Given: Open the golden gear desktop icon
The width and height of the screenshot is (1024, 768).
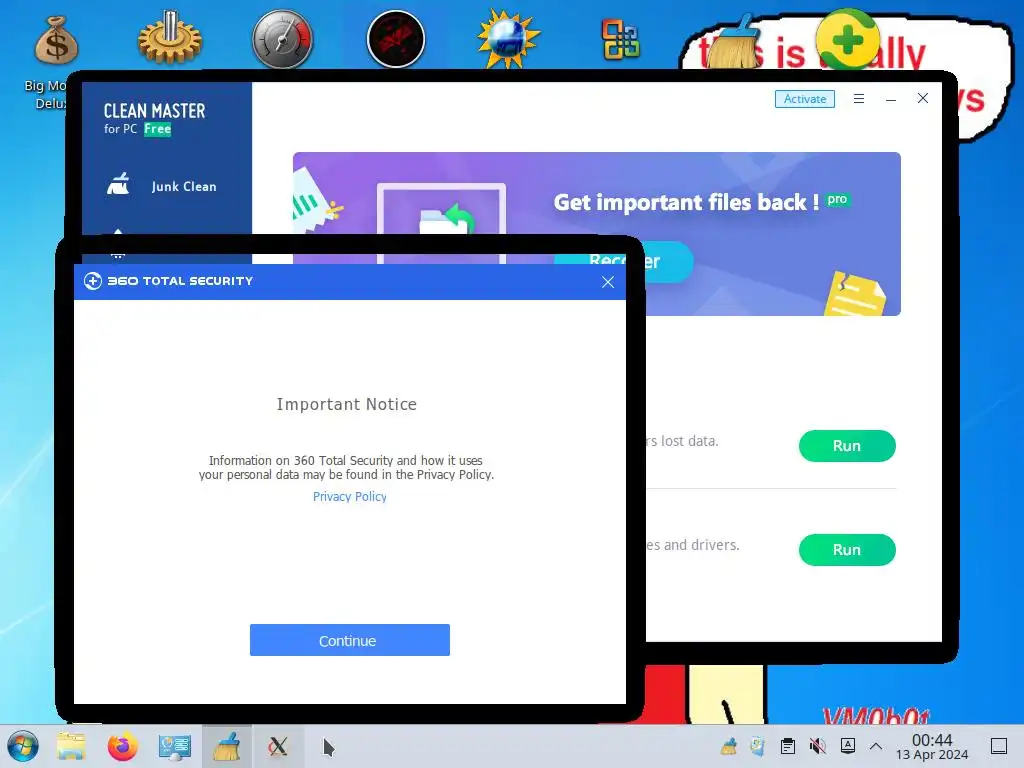Looking at the screenshot, I should 169,39.
